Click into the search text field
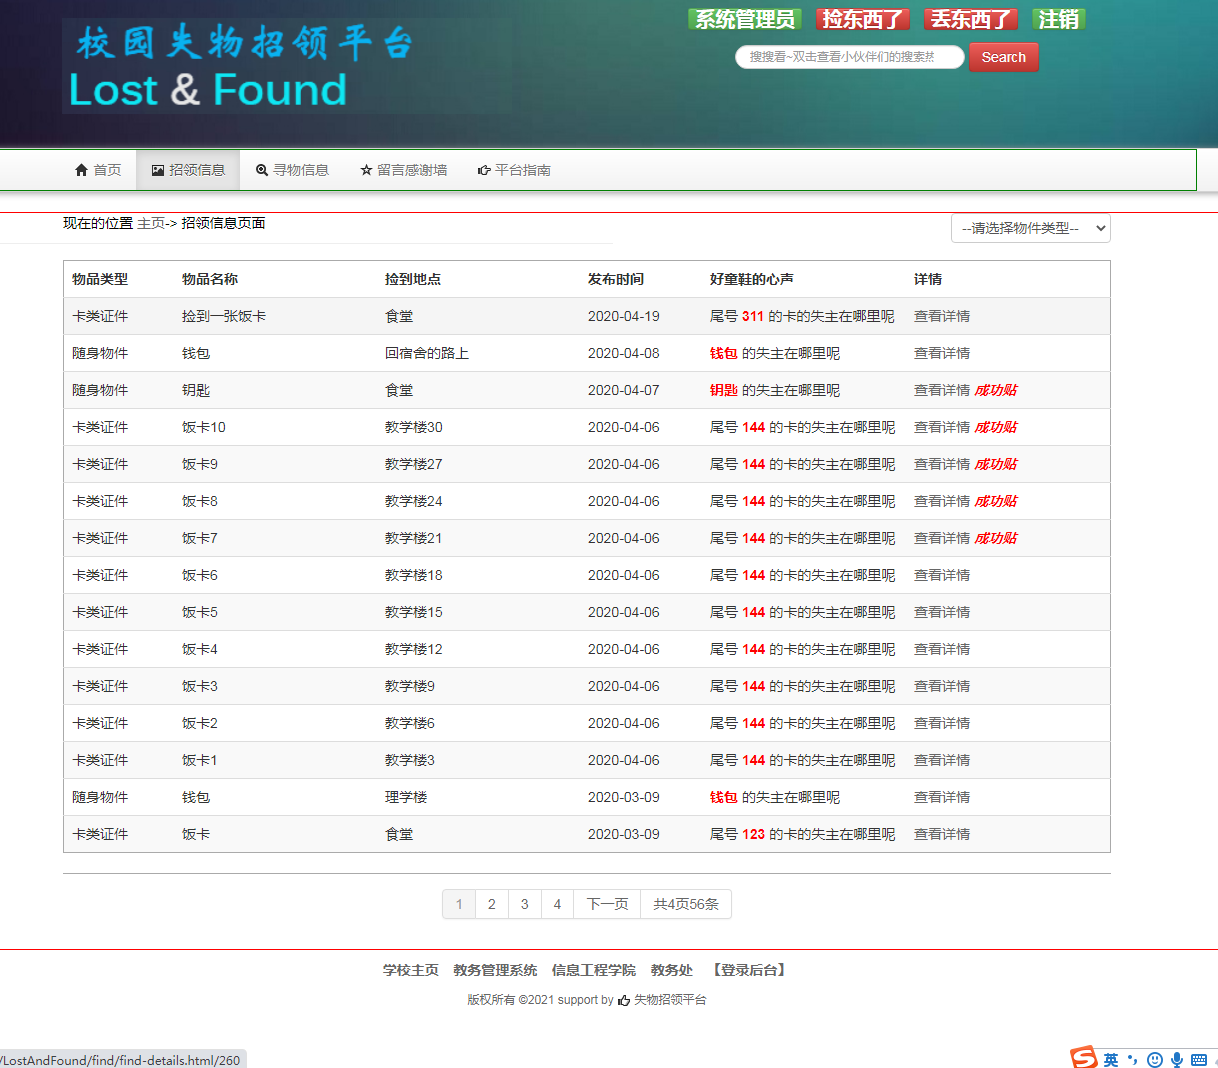1218x1068 pixels. [x=849, y=57]
